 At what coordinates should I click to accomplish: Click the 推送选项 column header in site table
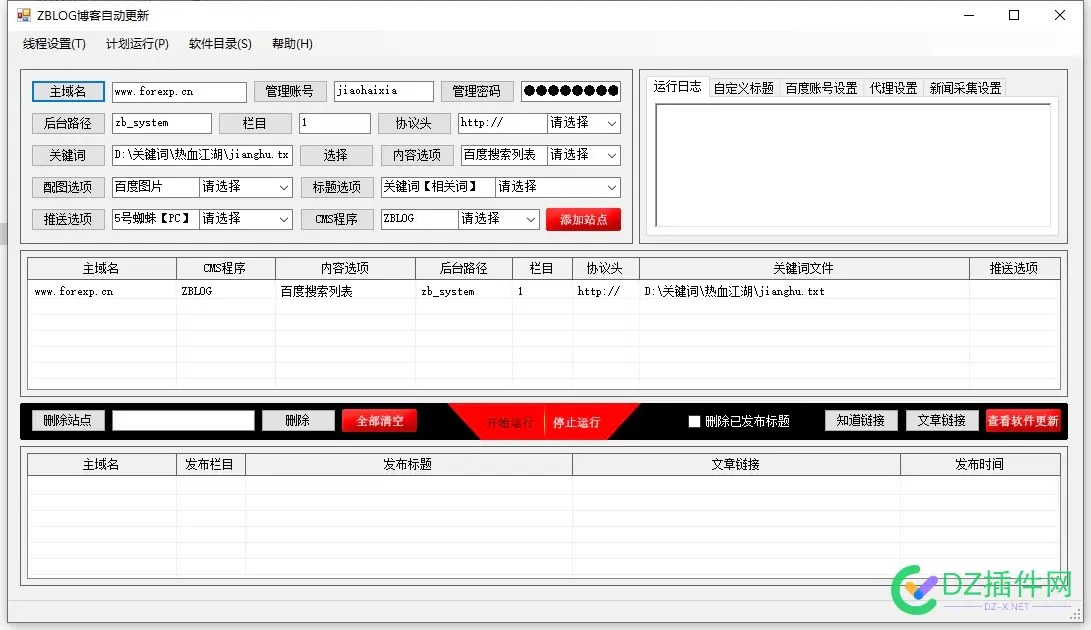(x=1014, y=269)
